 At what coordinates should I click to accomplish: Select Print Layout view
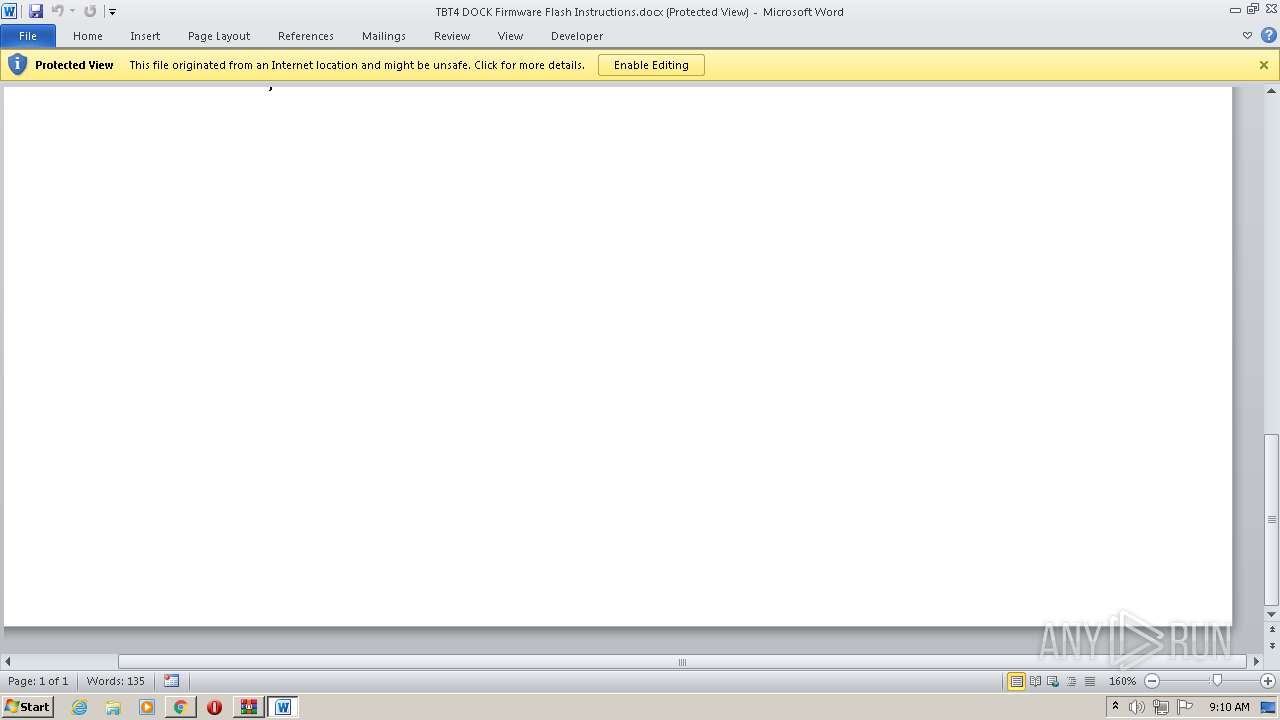tap(1016, 681)
